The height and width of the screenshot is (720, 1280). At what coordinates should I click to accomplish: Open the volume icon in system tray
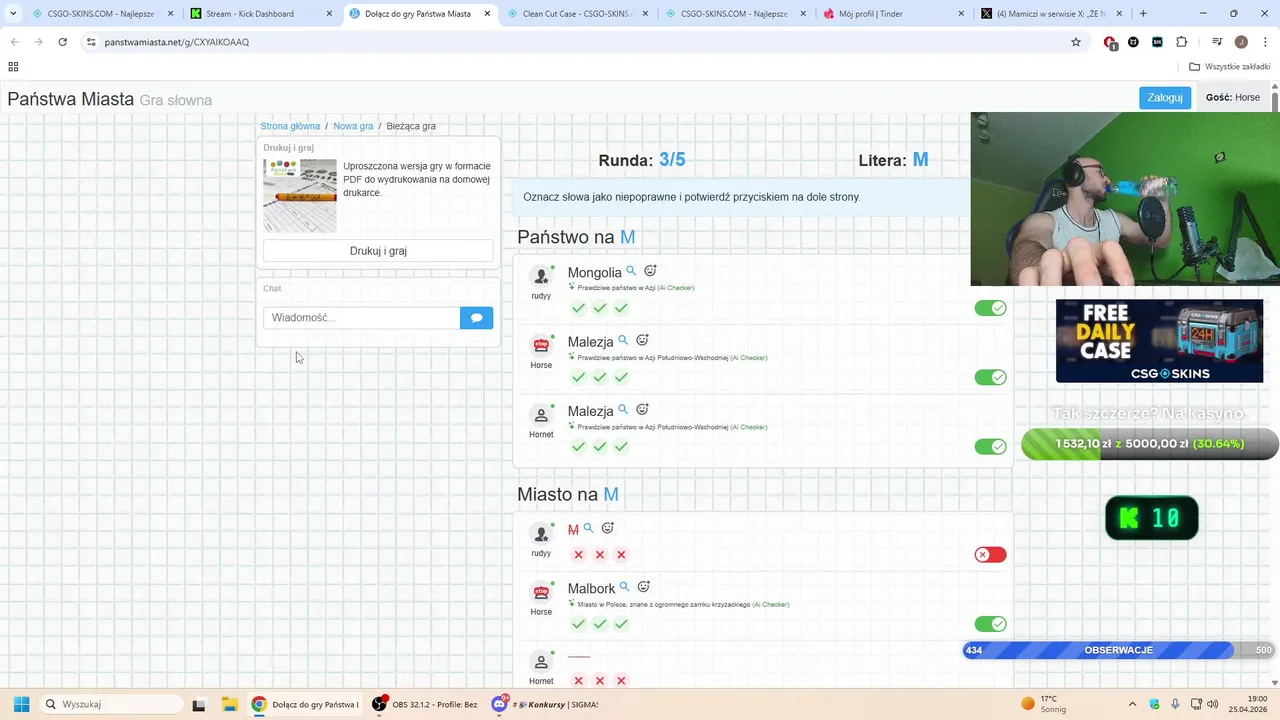tap(1212, 704)
